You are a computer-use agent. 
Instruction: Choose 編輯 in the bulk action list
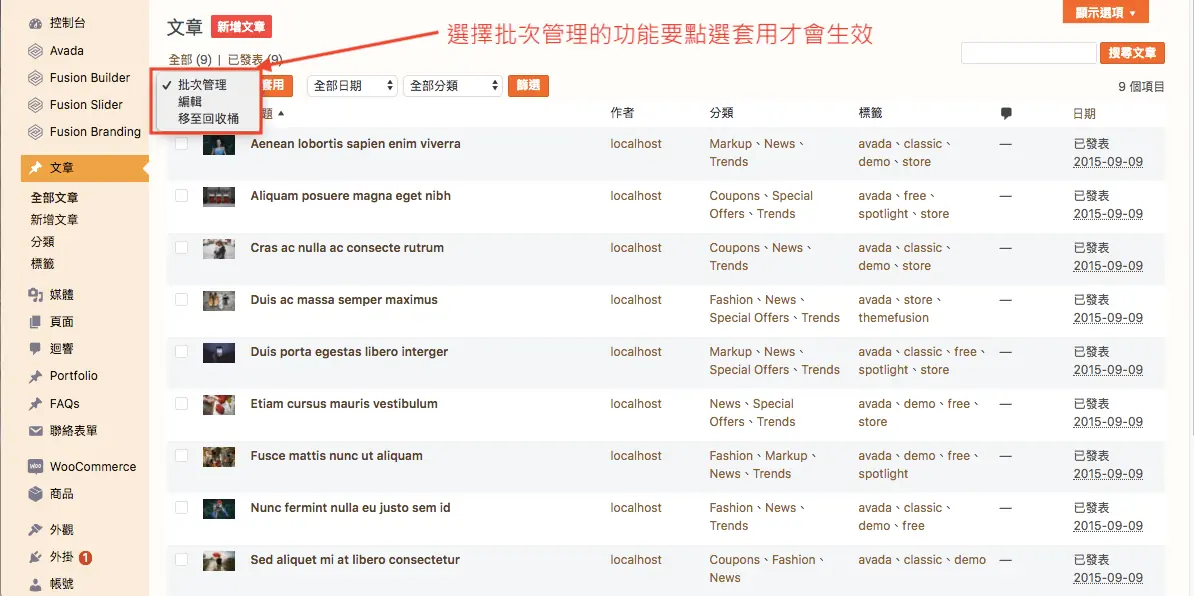pyautogui.click(x=190, y=101)
